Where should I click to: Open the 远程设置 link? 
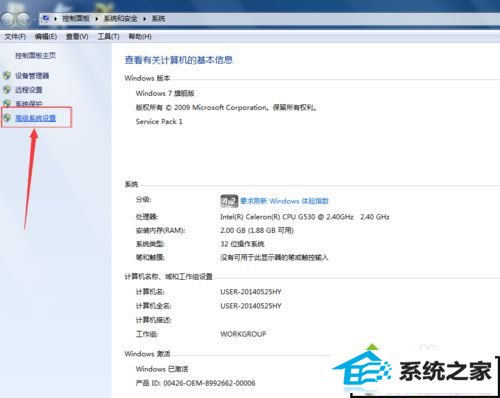point(29,90)
